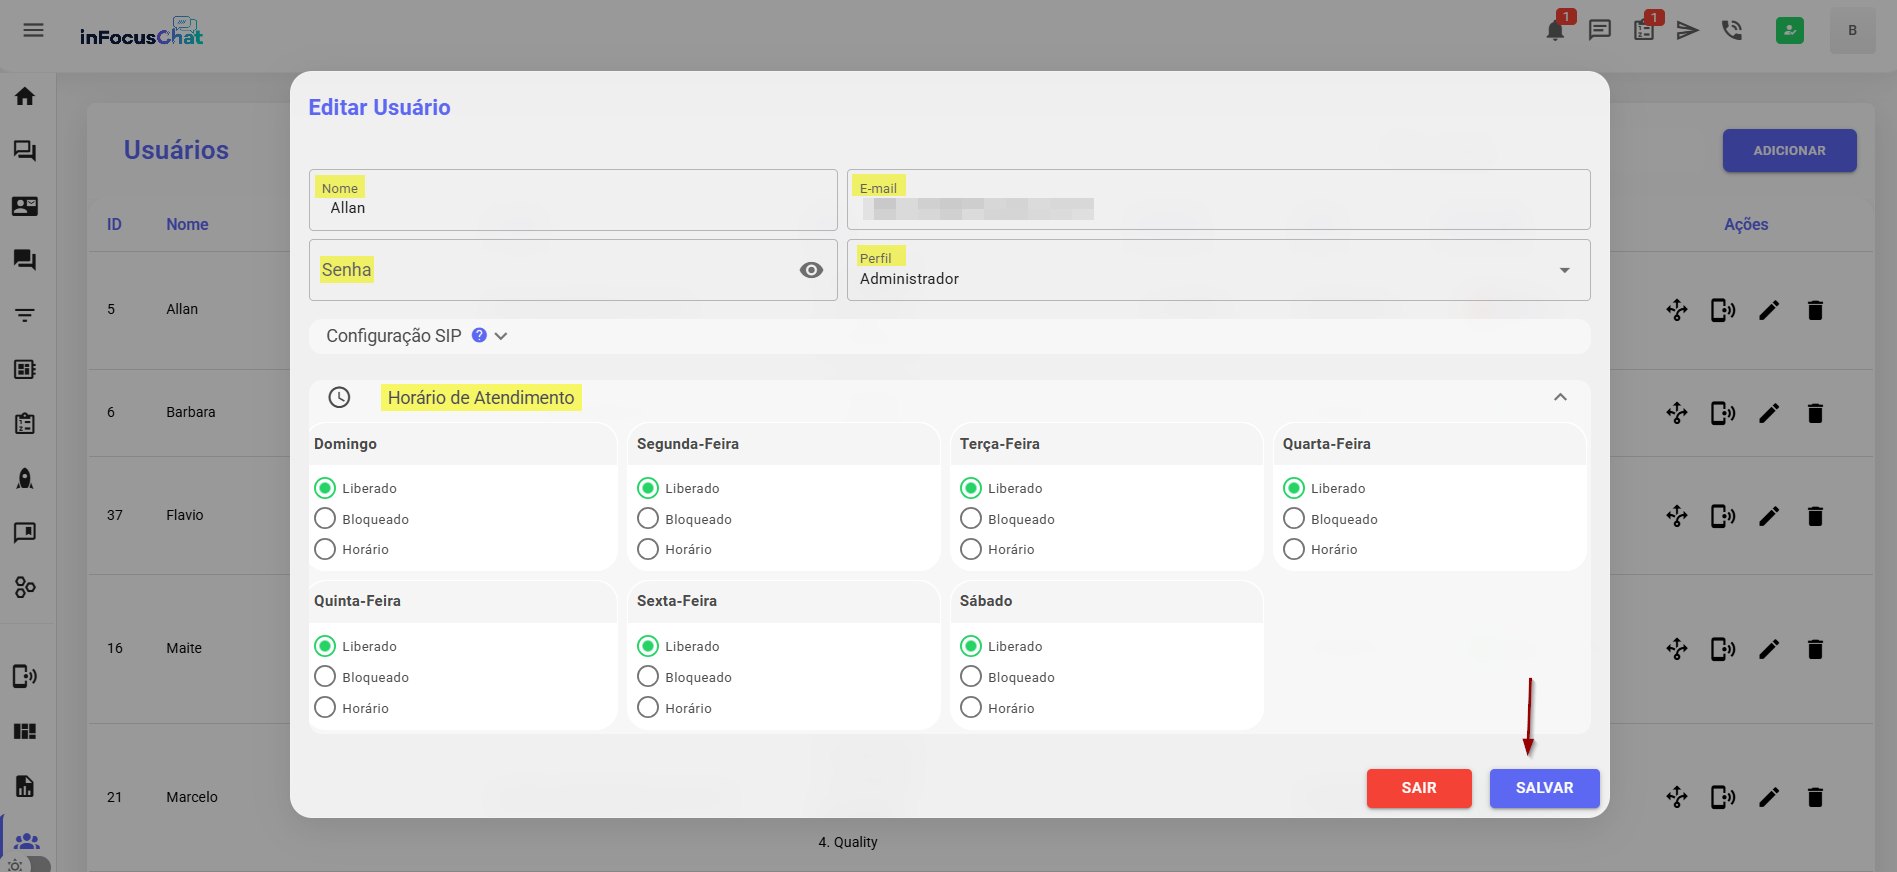The image size is (1897, 872).
Task: Delete user Flavio with trash icon
Action: (1815, 516)
